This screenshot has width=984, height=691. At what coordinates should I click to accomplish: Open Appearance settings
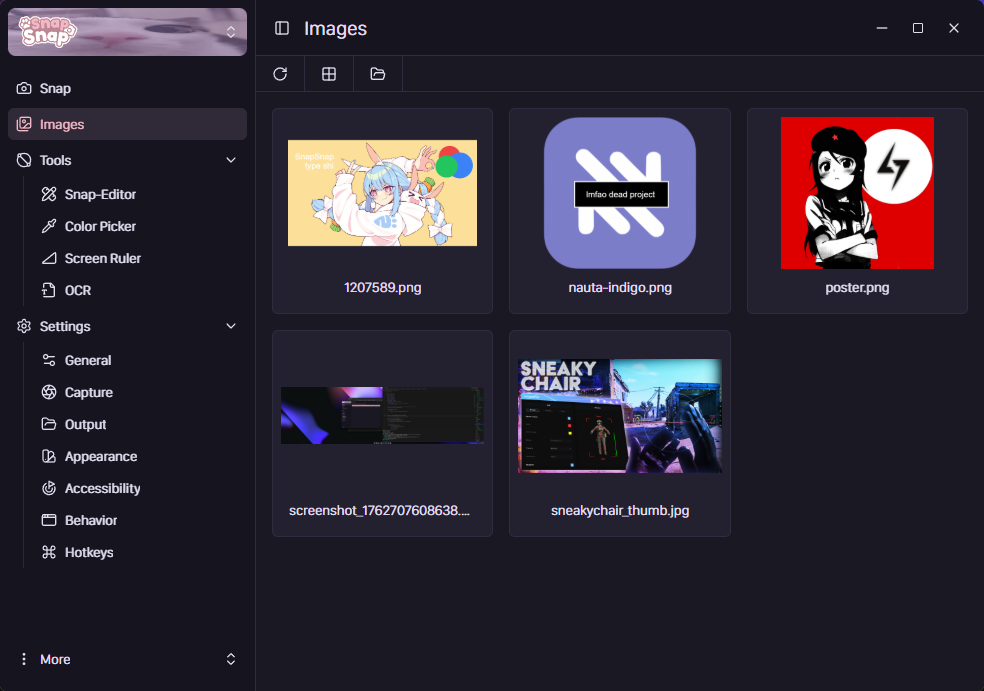100,456
